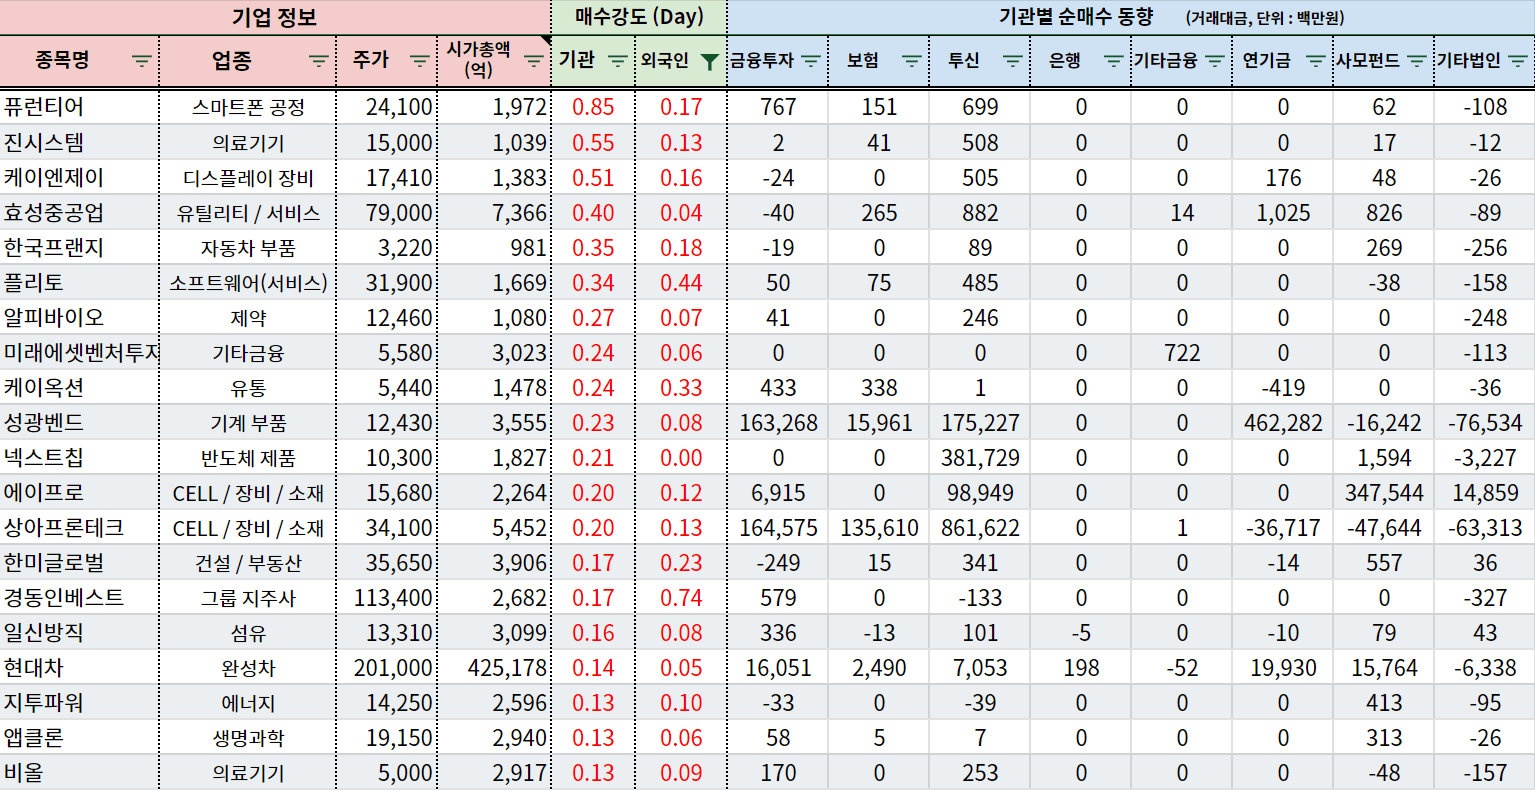Screen dimensions: 1535x790
Task: Open filter dropdown for 금융투자 column
Action: (x=810, y=61)
